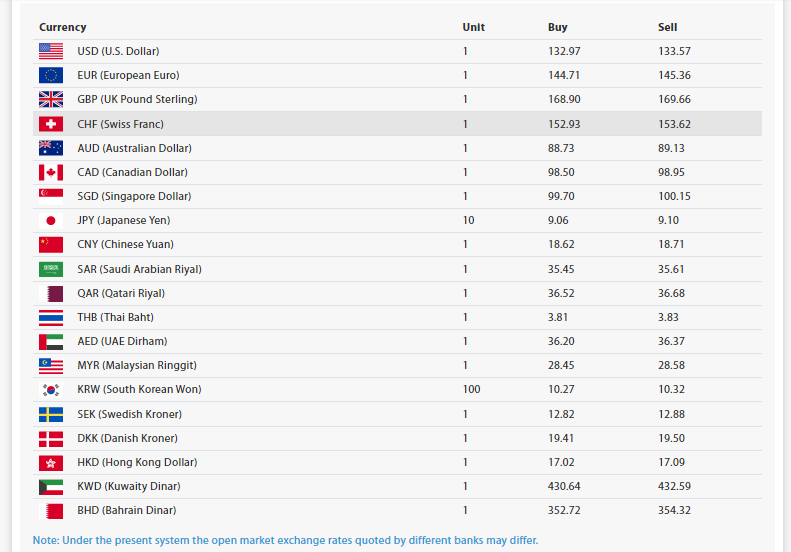Viewport: 791px width, 552px height.
Task: Click the Swiss flag icon
Action: tap(51, 124)
